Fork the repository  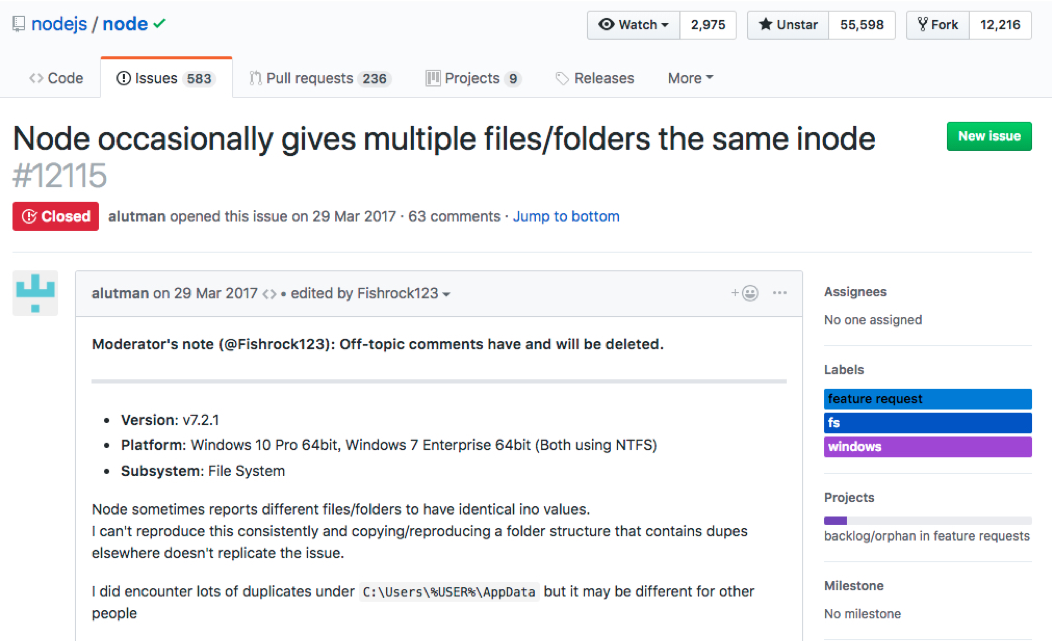(x=938, y=25)
